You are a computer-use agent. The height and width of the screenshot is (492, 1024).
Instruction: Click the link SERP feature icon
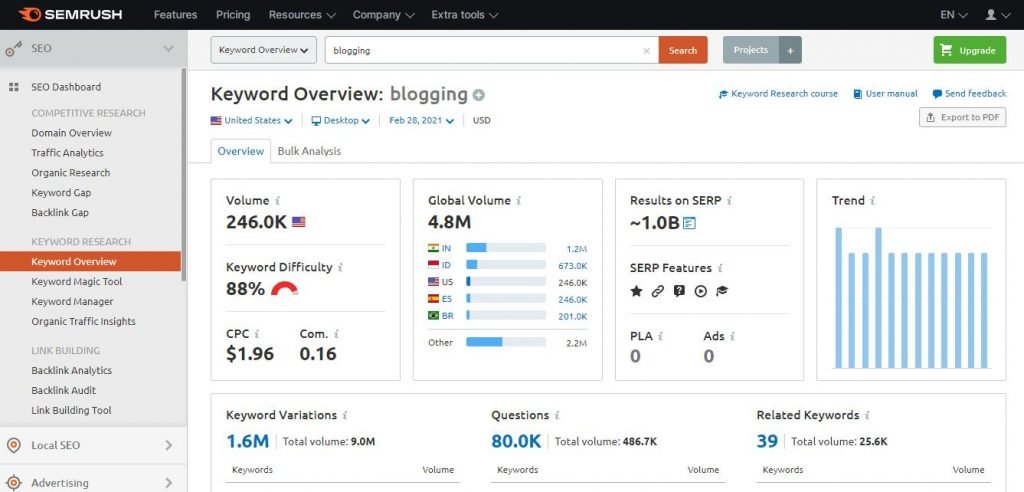(x=658, y=291)
